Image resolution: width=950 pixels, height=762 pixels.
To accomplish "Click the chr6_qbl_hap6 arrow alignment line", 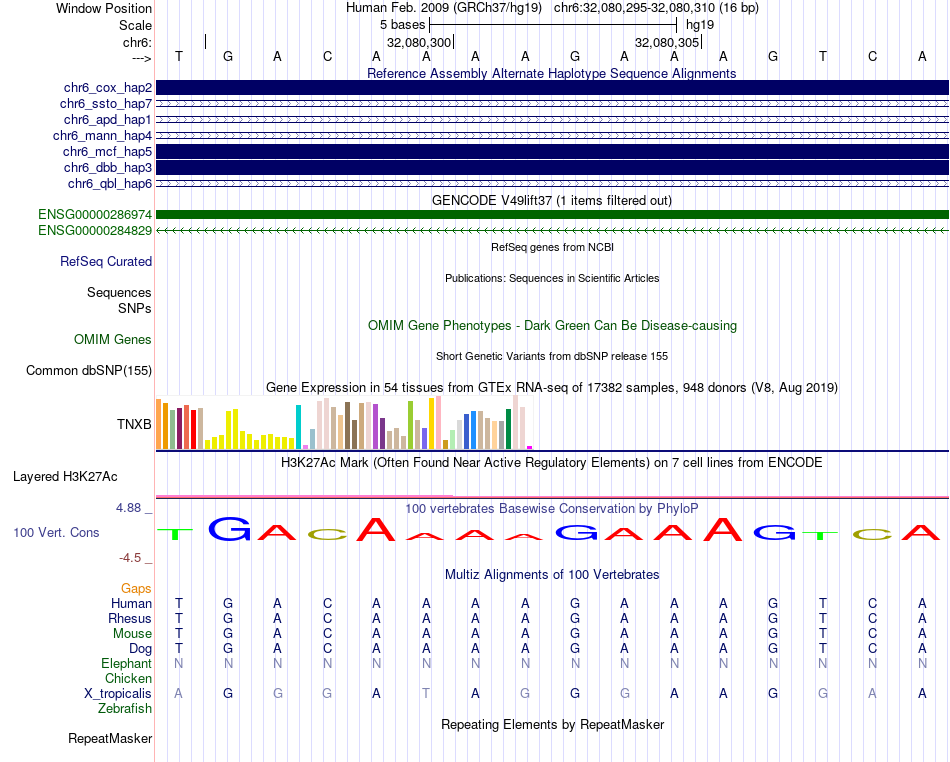I will [x=552, y=183].
